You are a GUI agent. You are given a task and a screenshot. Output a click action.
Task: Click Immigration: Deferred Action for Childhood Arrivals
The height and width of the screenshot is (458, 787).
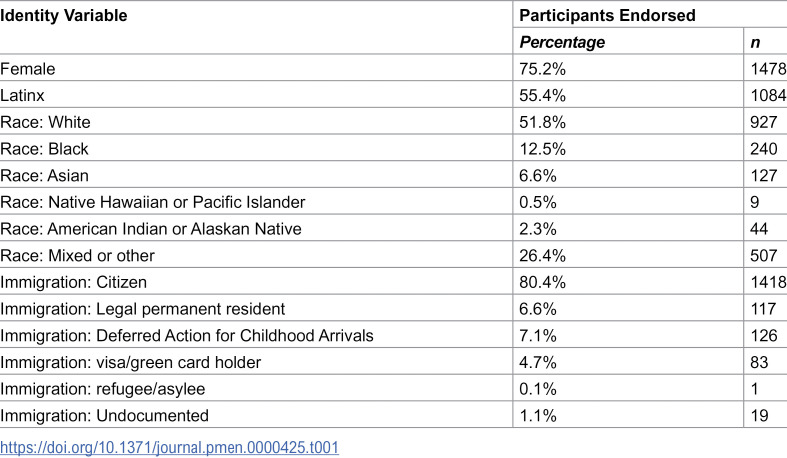tap(187, 335)
